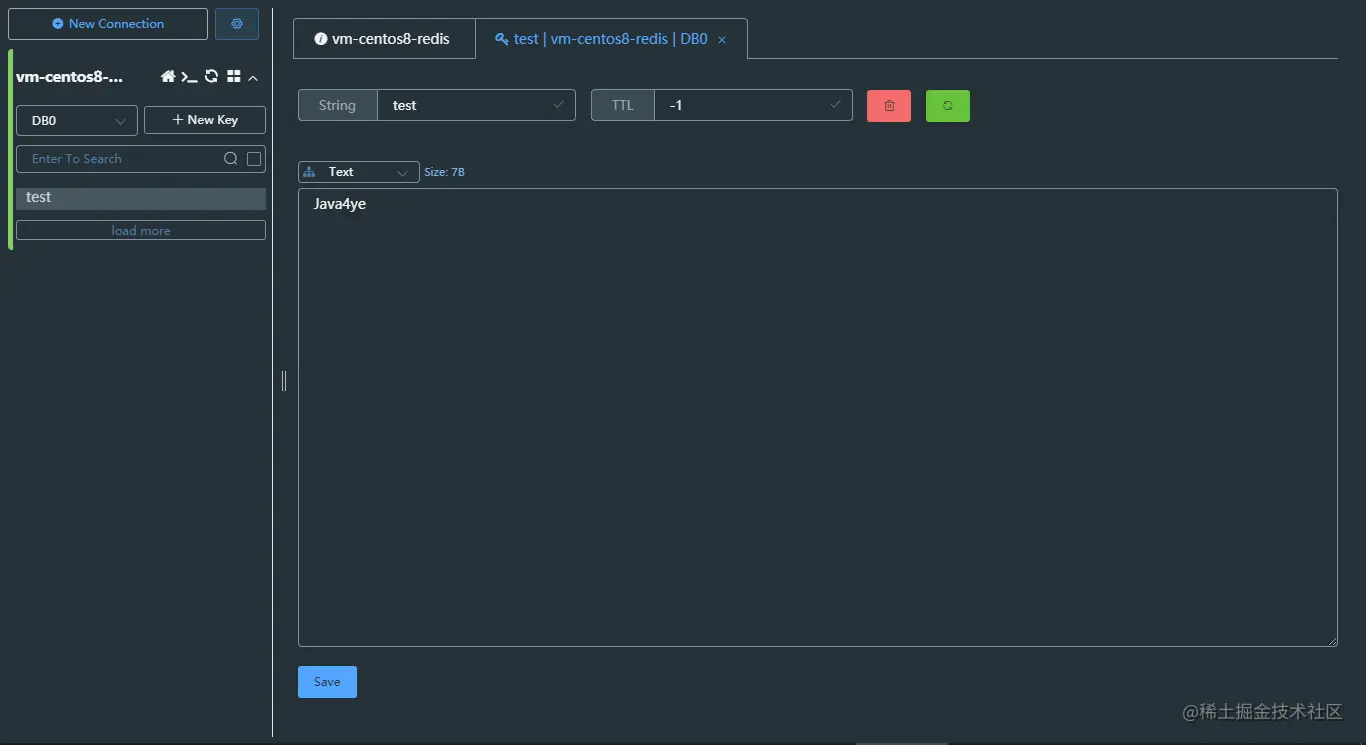Delete key with red trash button
The image size is (1366, 745).
[x=889, y=106]
